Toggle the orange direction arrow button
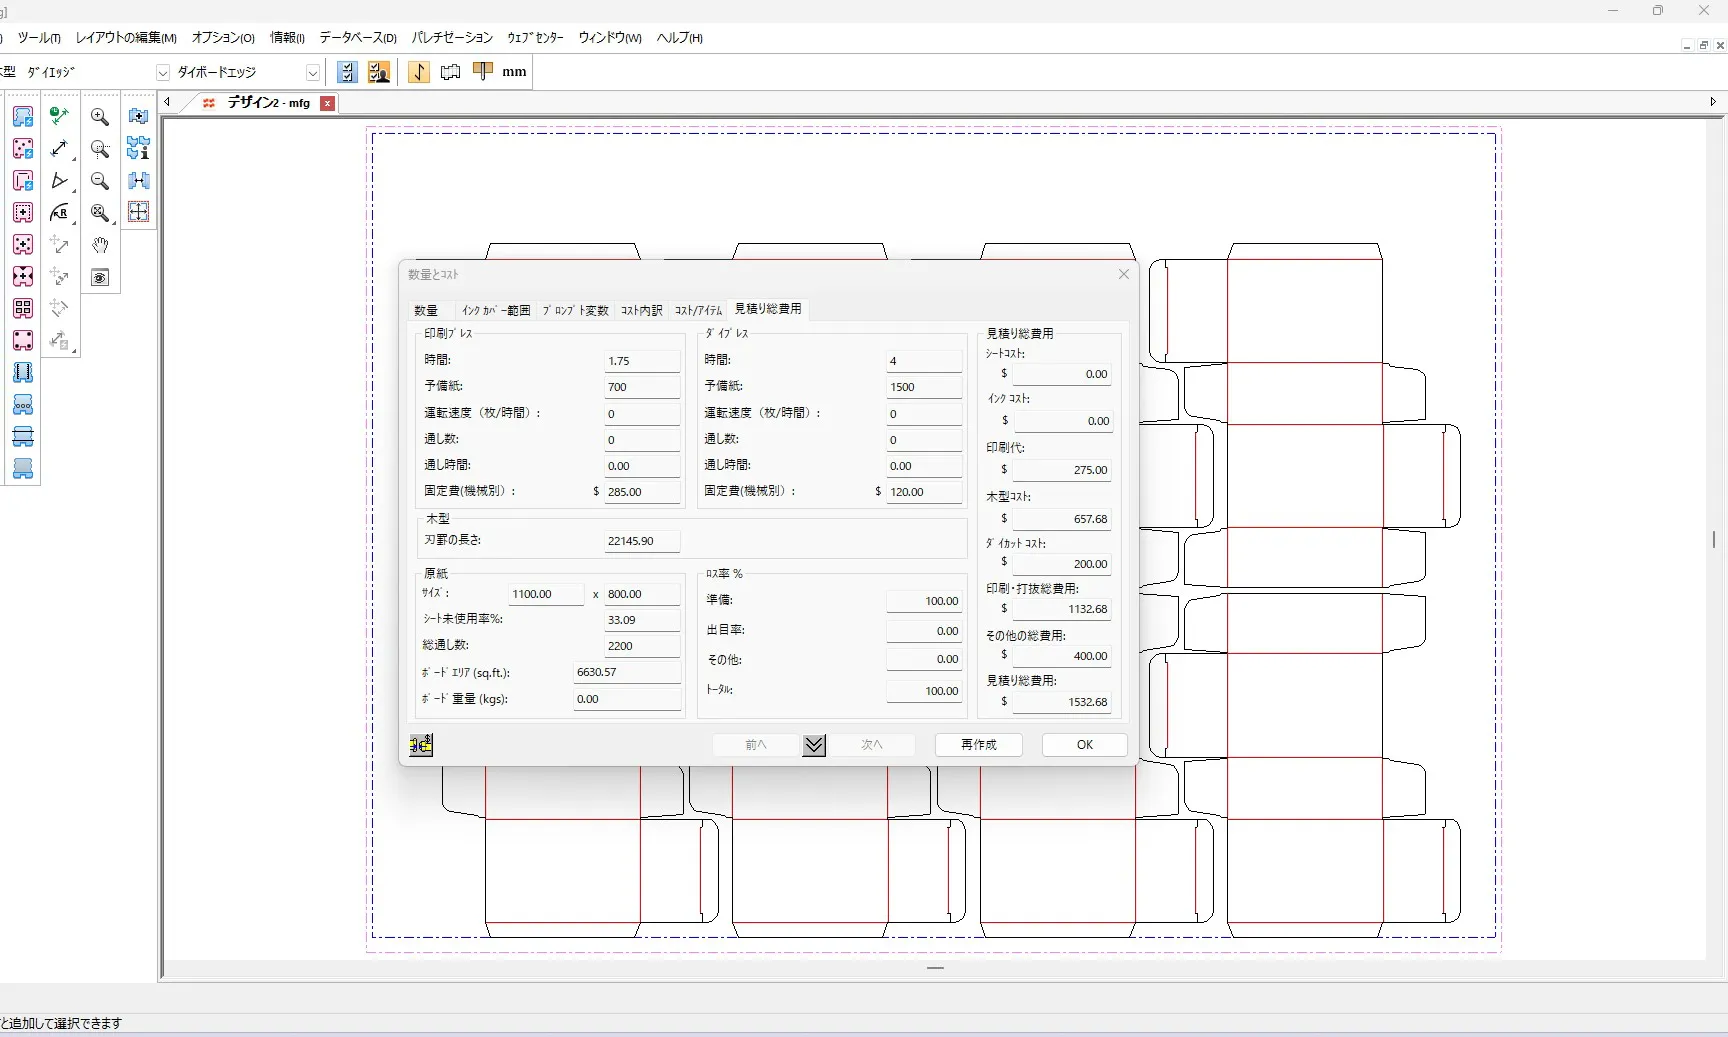The image size is (1728, 1037). [419, 72]
